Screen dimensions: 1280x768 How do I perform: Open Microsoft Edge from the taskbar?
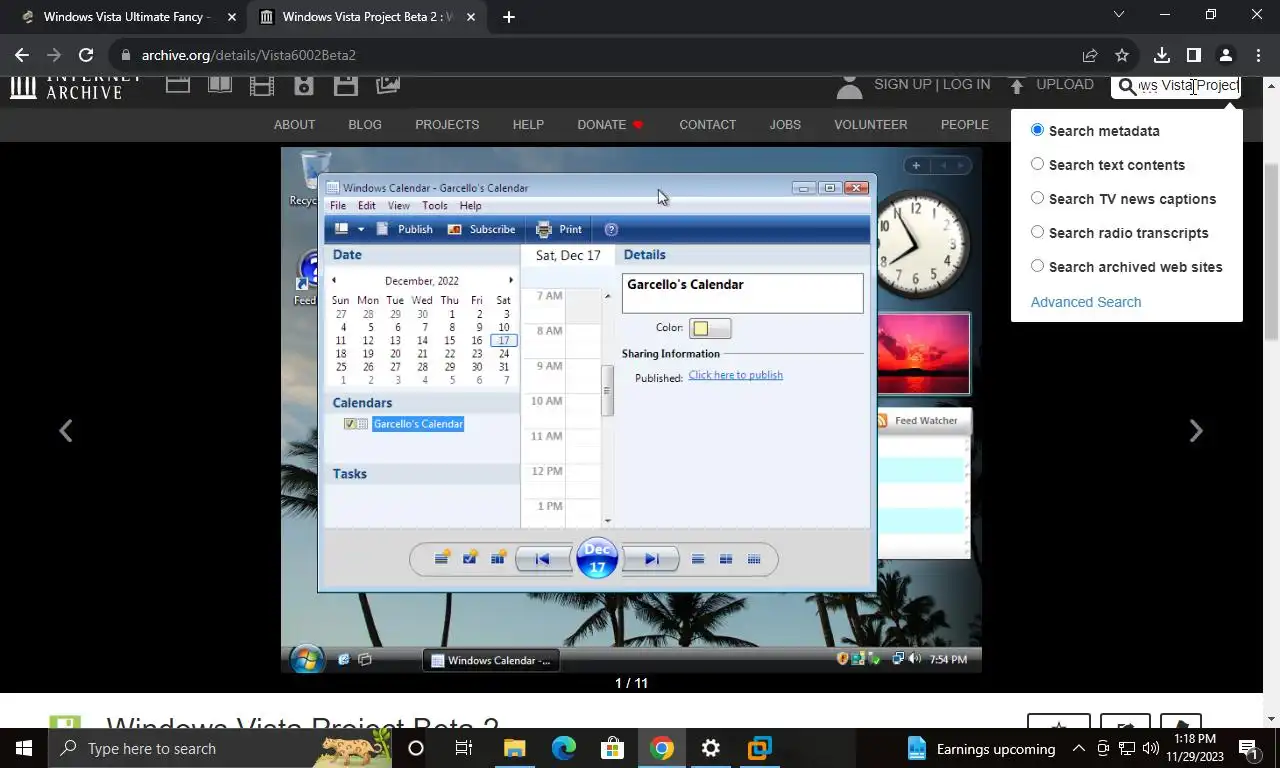[x=564, y=748]
